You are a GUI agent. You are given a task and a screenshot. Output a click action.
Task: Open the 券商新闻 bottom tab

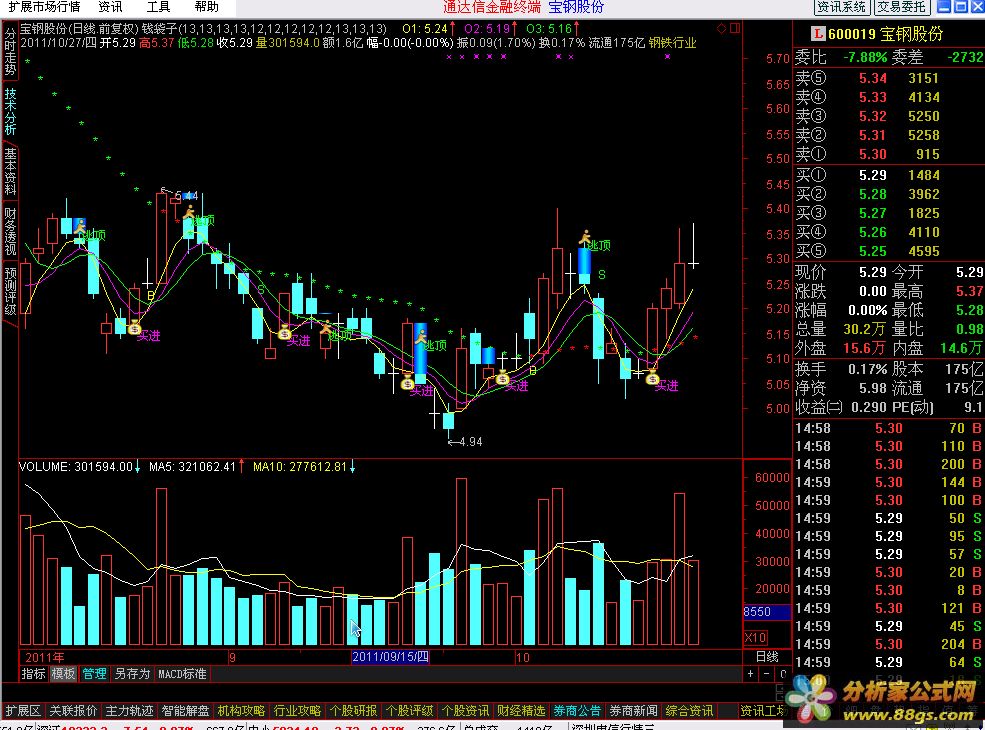pyautogui.click(x=633, y=711)
